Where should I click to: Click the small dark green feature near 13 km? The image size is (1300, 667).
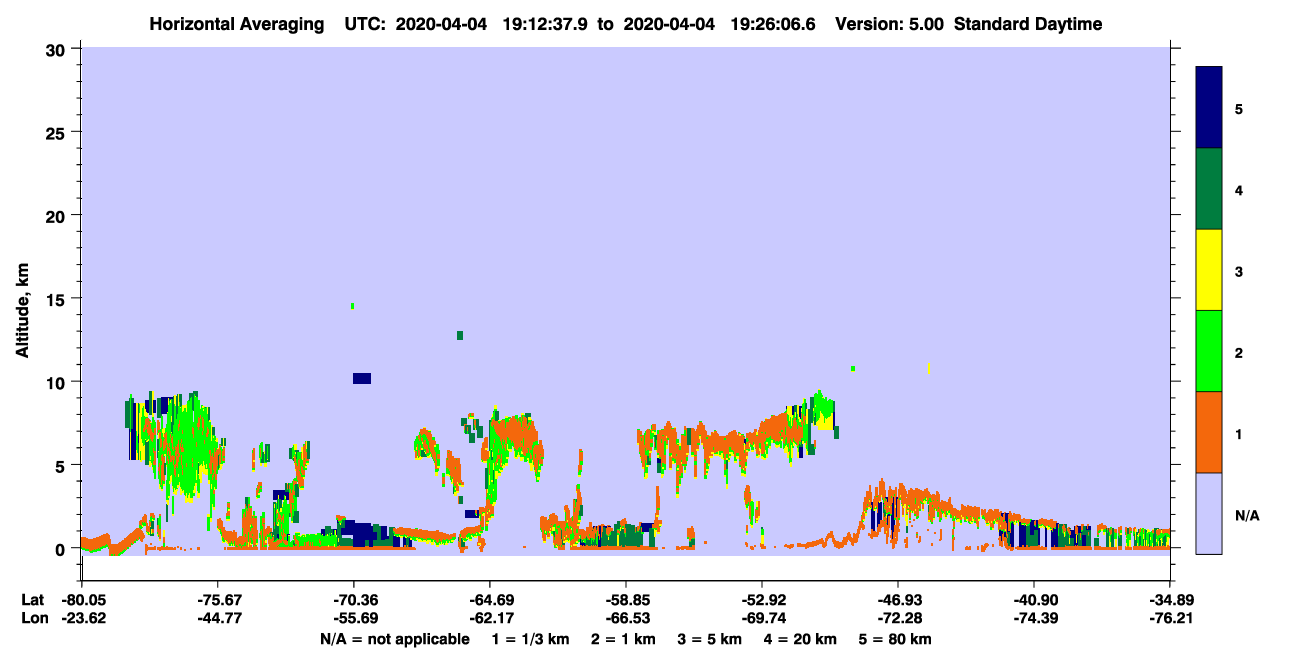coord(460,335)
